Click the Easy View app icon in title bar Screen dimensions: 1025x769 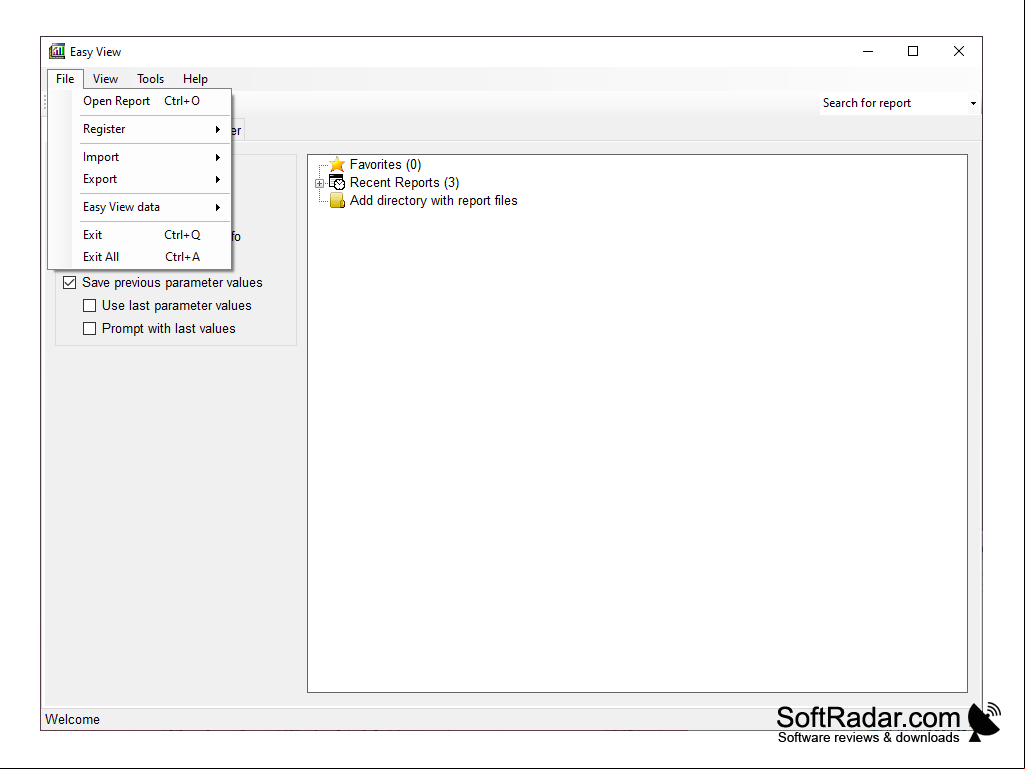click(x=57, y=51)
